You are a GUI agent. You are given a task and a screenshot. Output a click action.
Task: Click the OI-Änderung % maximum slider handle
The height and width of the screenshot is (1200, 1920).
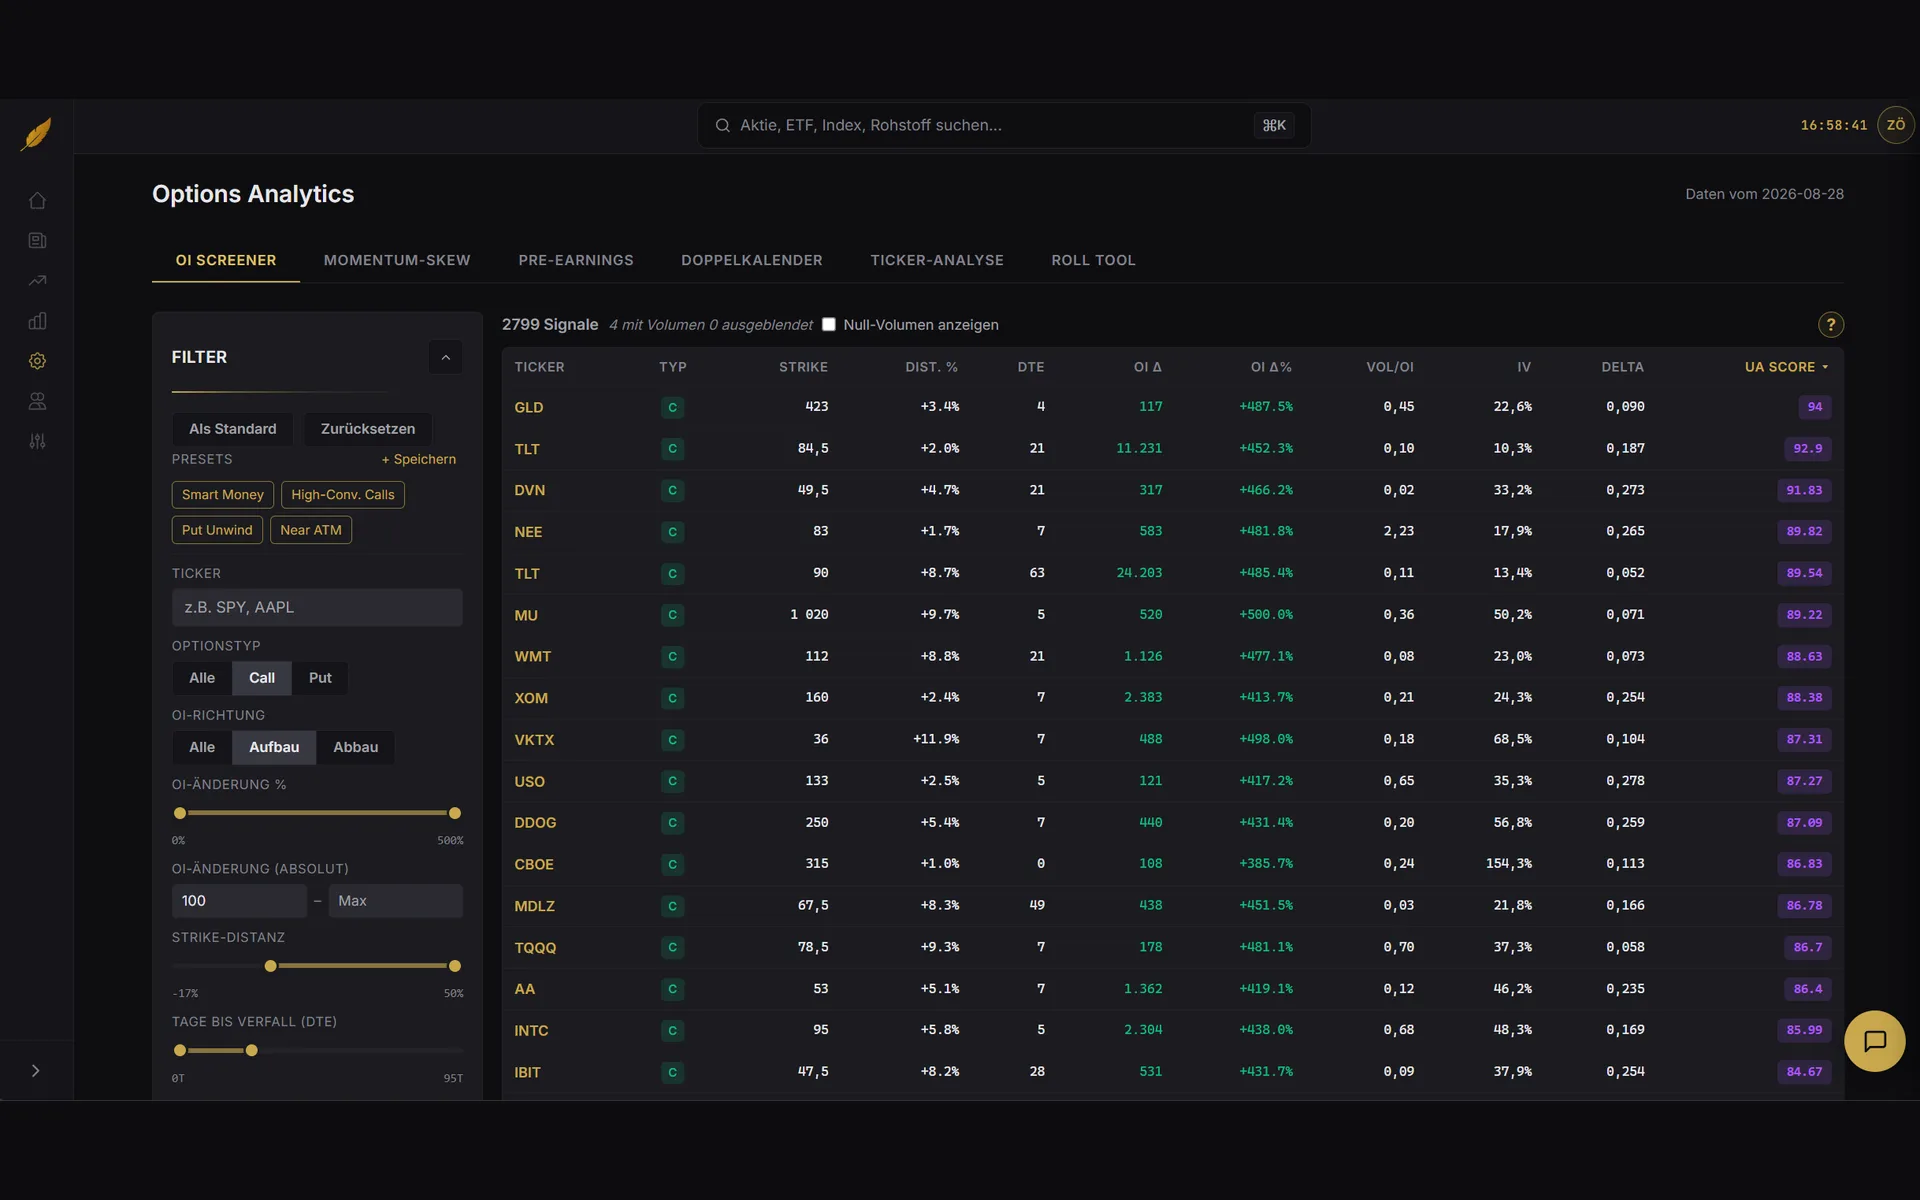[x=455, y=813]
